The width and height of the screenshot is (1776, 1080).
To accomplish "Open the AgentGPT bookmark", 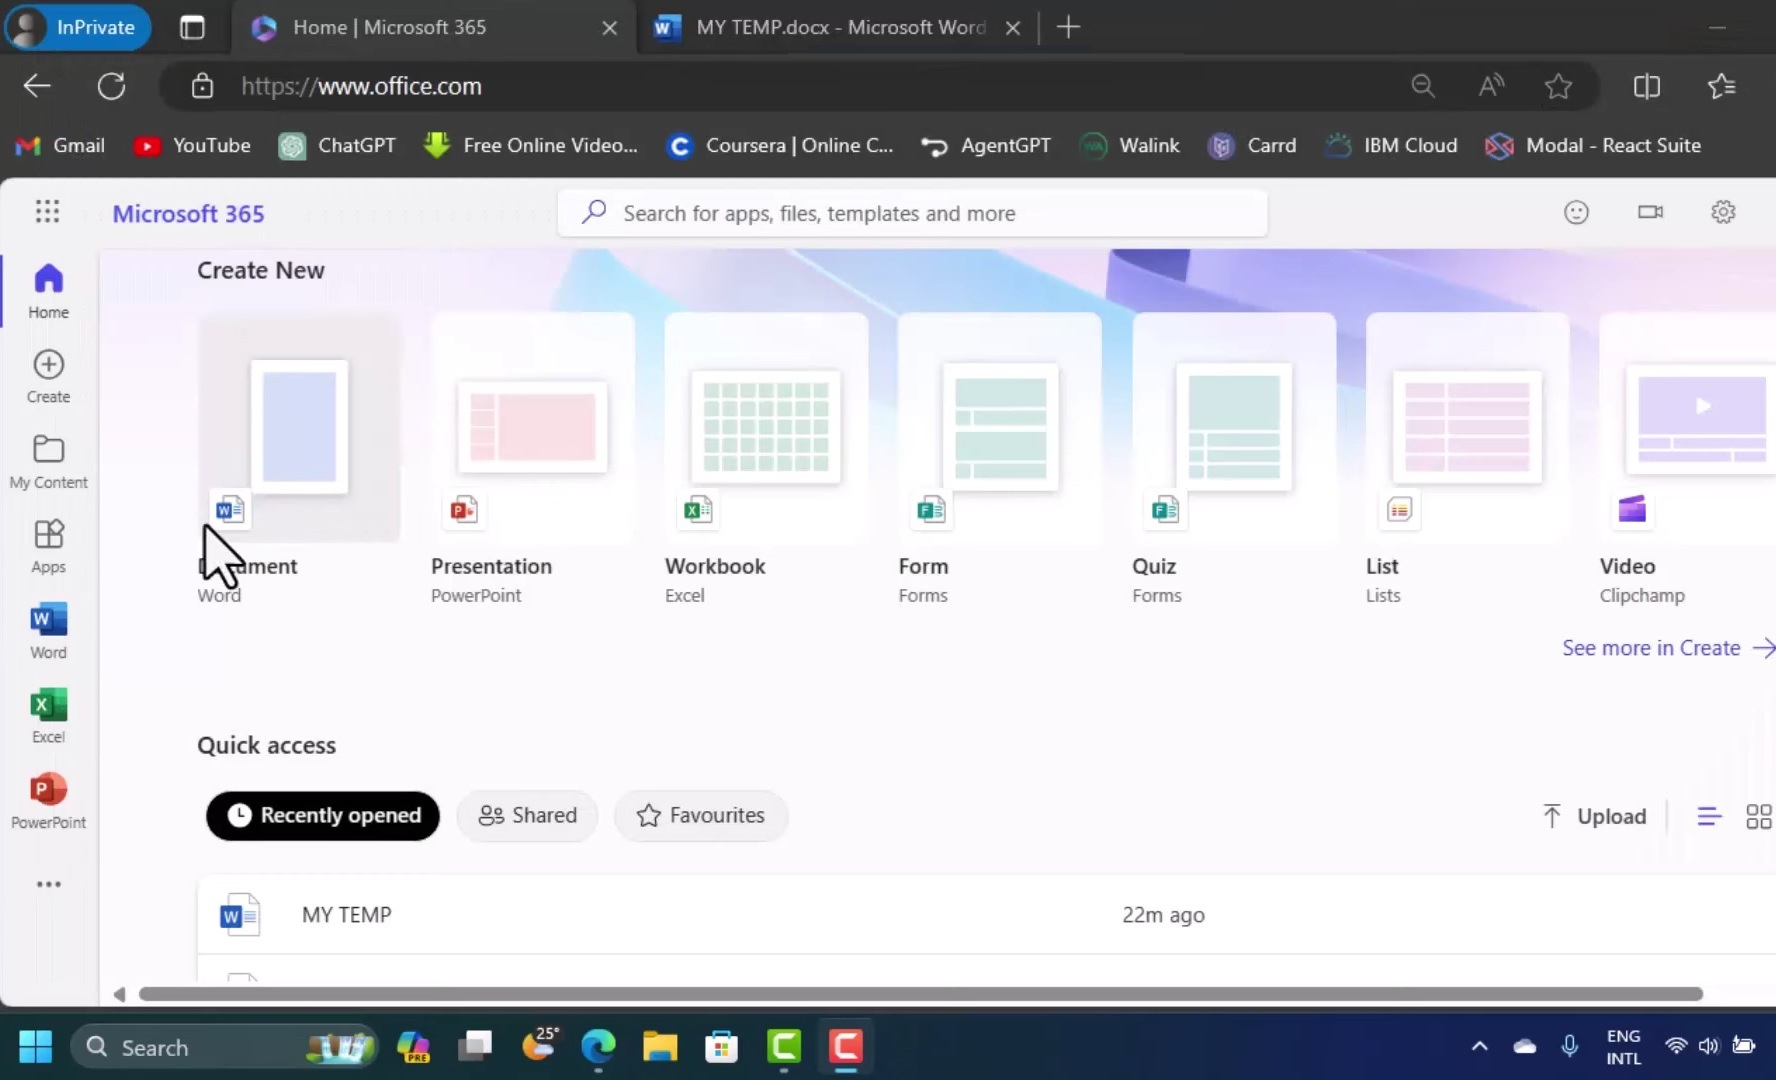I will coord(986,146).
